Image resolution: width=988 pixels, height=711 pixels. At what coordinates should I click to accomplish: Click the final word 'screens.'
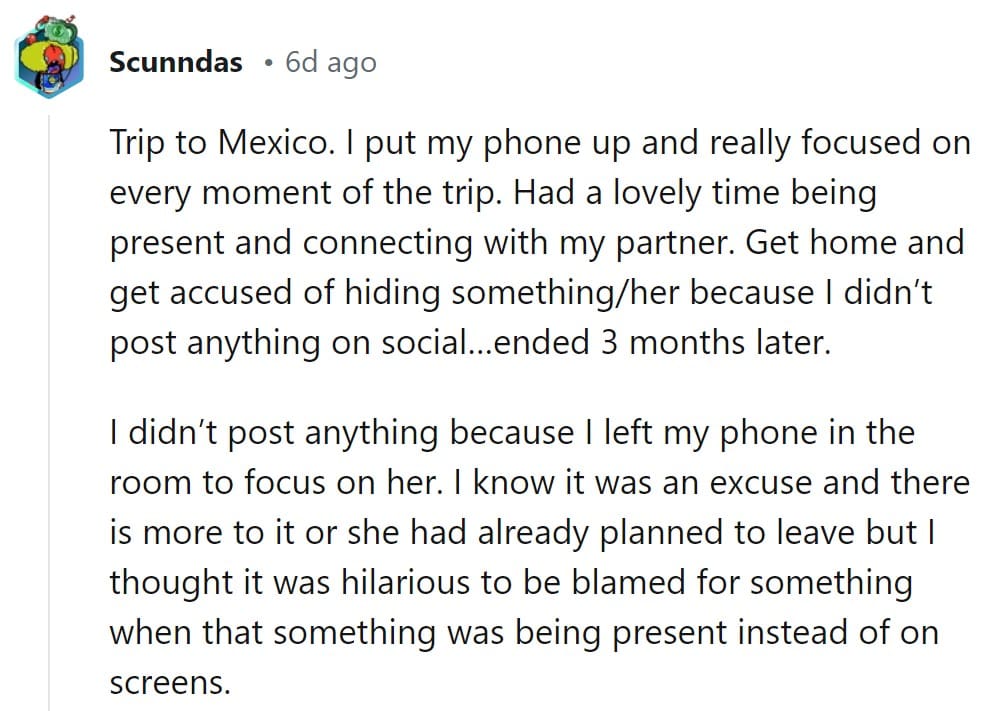(x=170, y=683)
